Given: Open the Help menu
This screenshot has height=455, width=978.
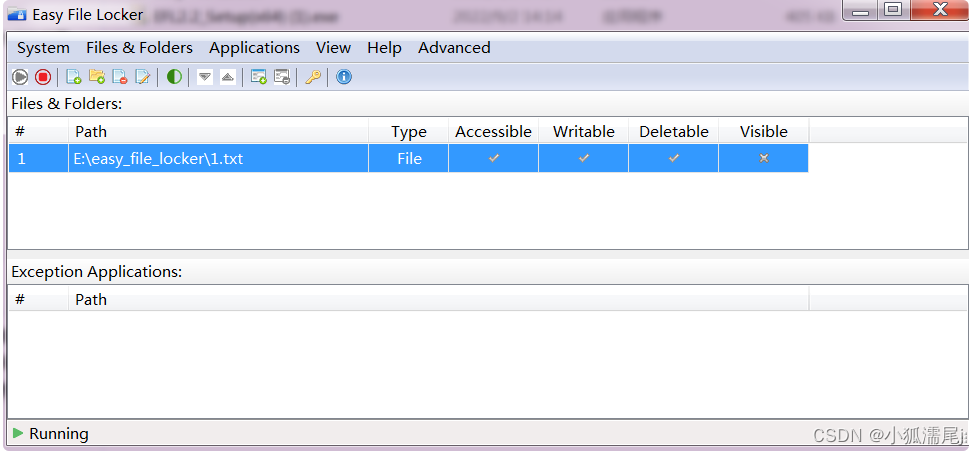Looking at the screenshot, I should [x=384, y=48].
